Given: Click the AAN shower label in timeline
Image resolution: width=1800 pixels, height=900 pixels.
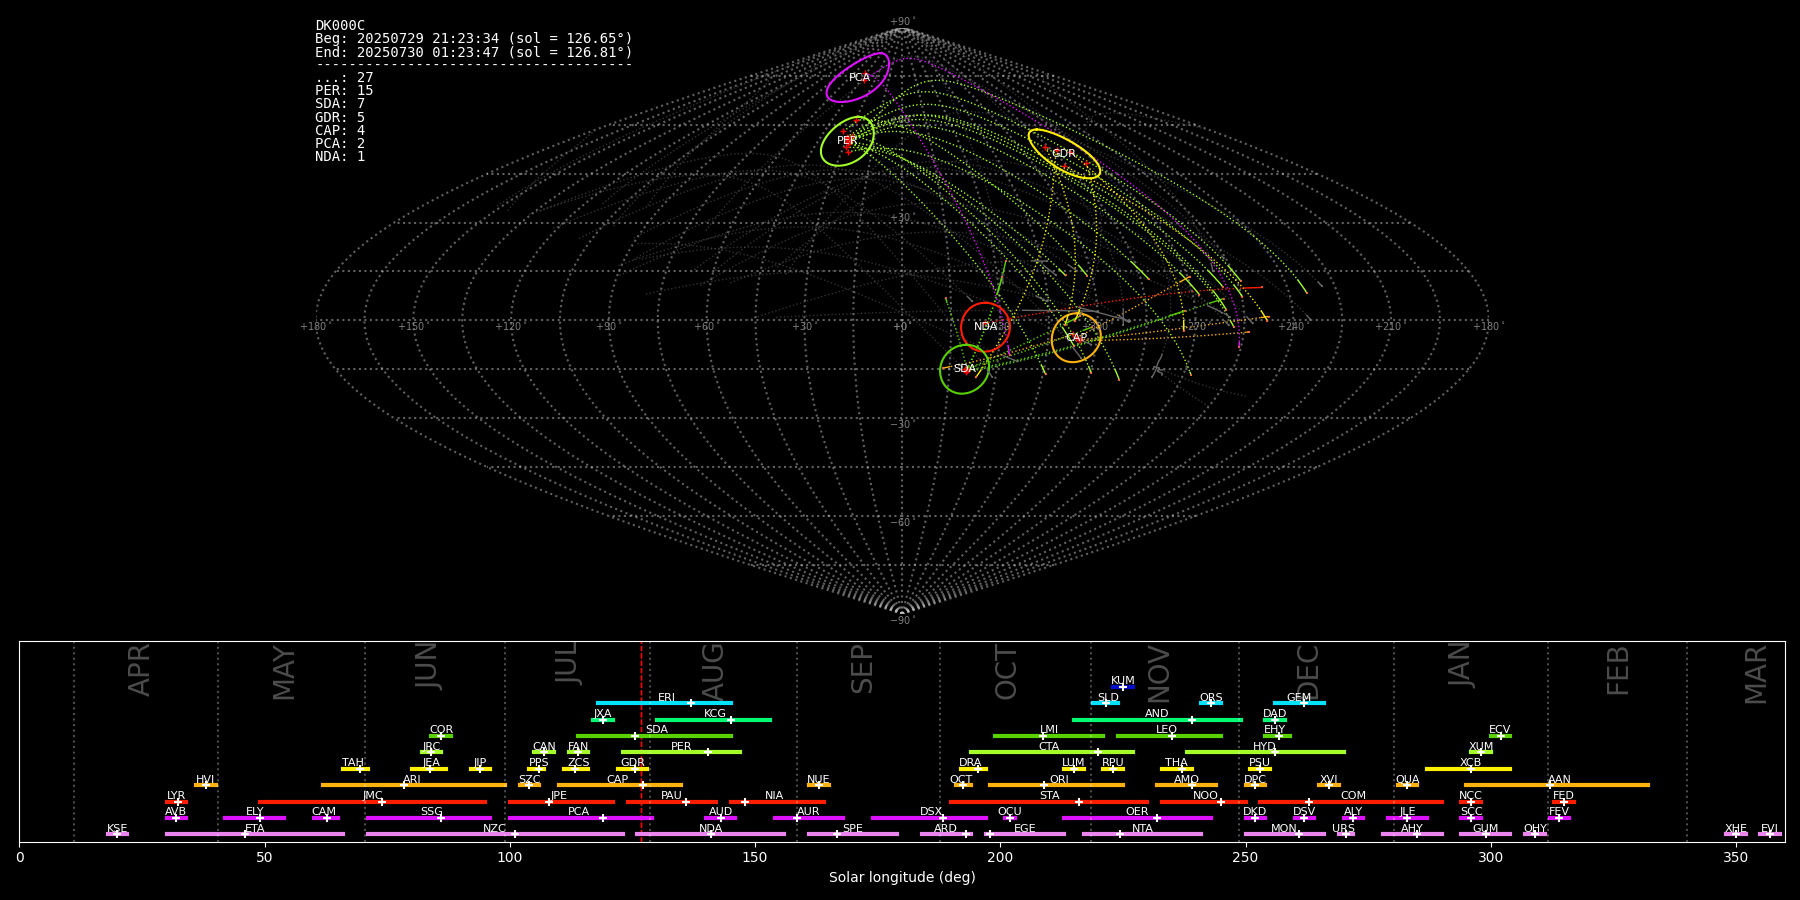Looking at the screenshot, I should point(1560,780).
